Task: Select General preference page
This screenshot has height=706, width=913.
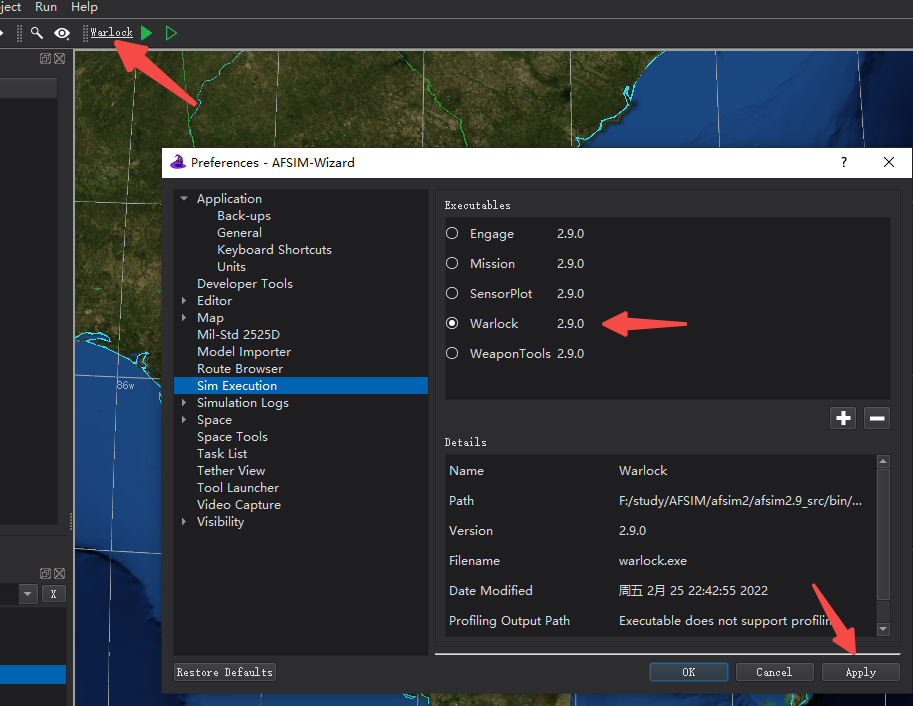Action: click(239, 232)
